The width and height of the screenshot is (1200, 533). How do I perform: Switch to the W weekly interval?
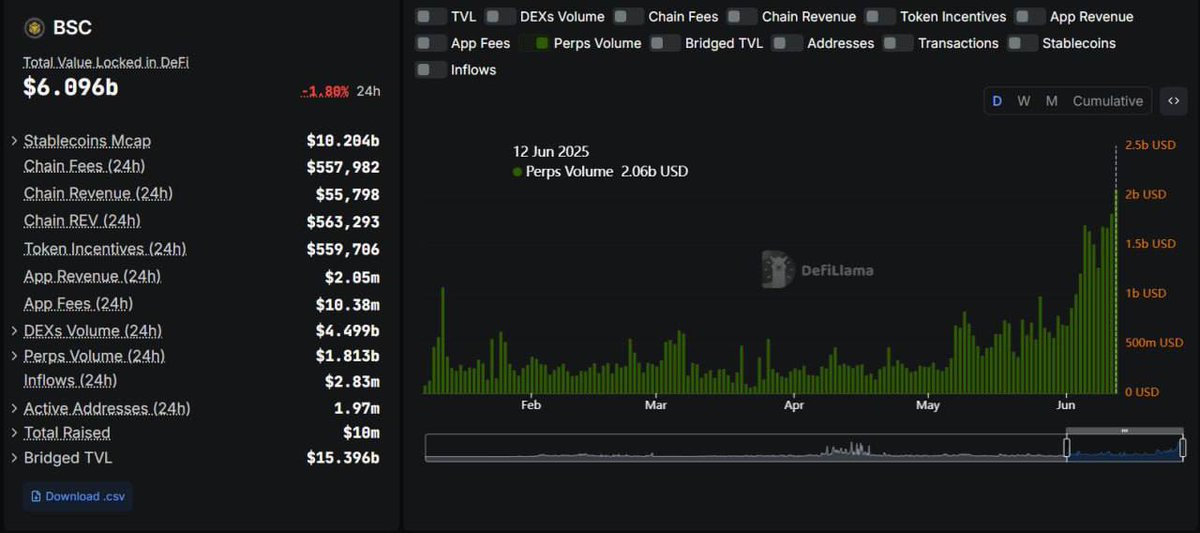pos(1024,101)
